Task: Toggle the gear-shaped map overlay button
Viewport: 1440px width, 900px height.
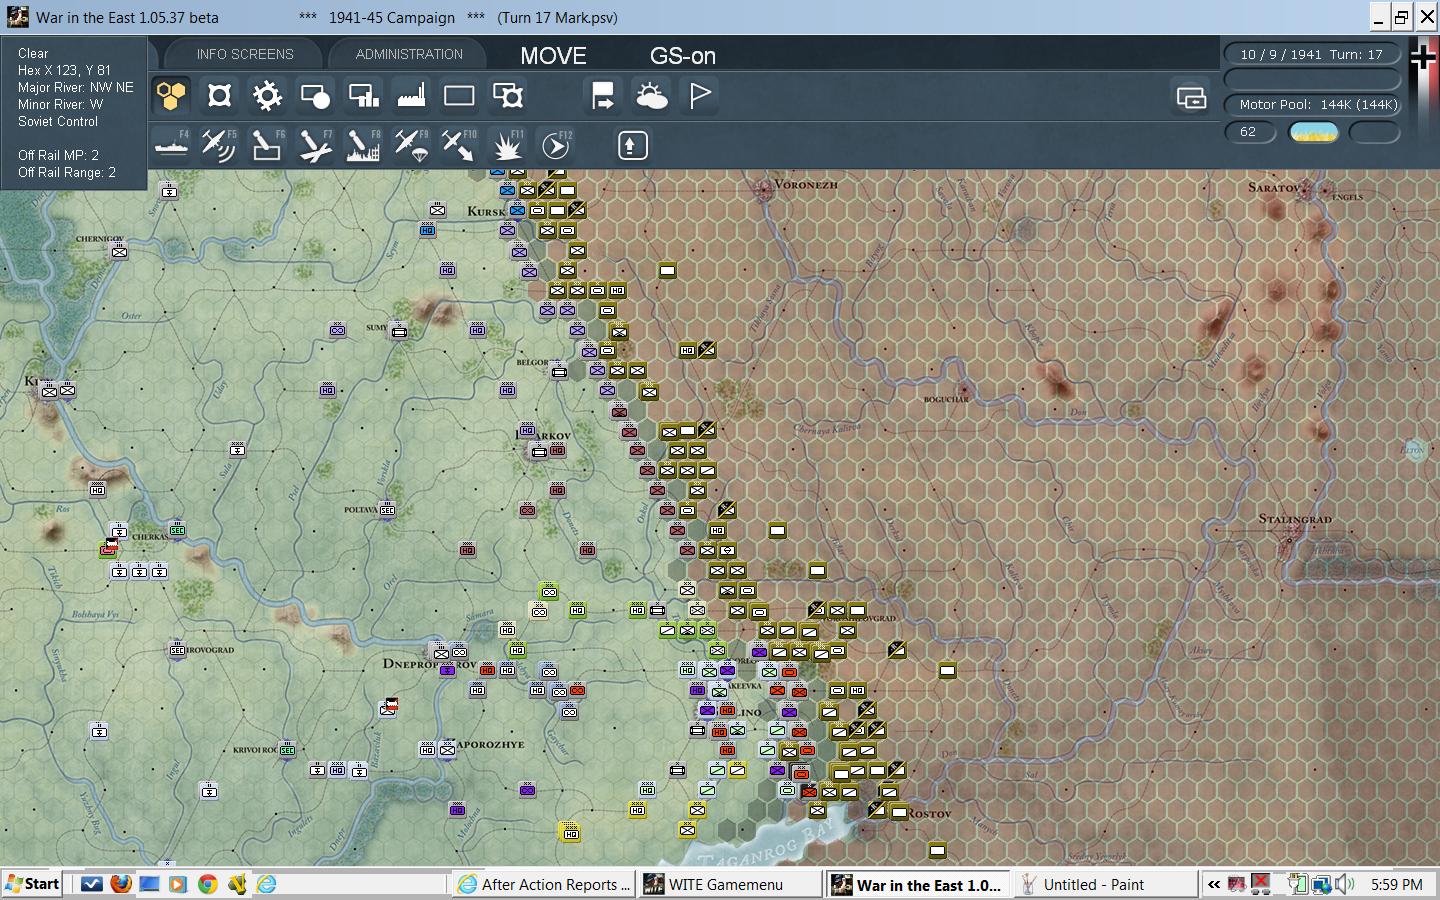Action: click(267, 96)
